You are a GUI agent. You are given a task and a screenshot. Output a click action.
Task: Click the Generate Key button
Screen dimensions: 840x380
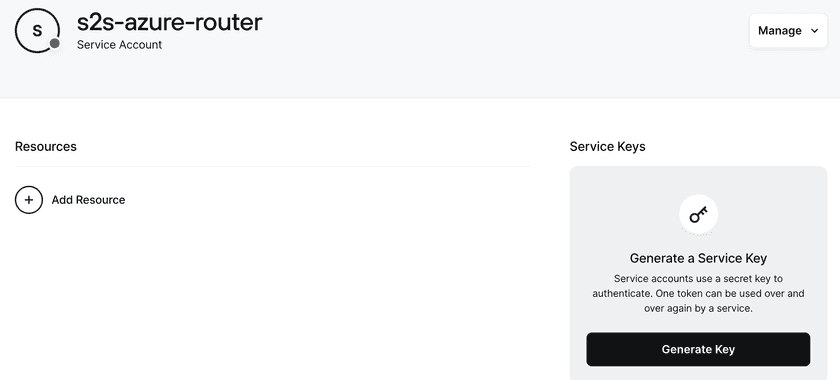point(698,349)
